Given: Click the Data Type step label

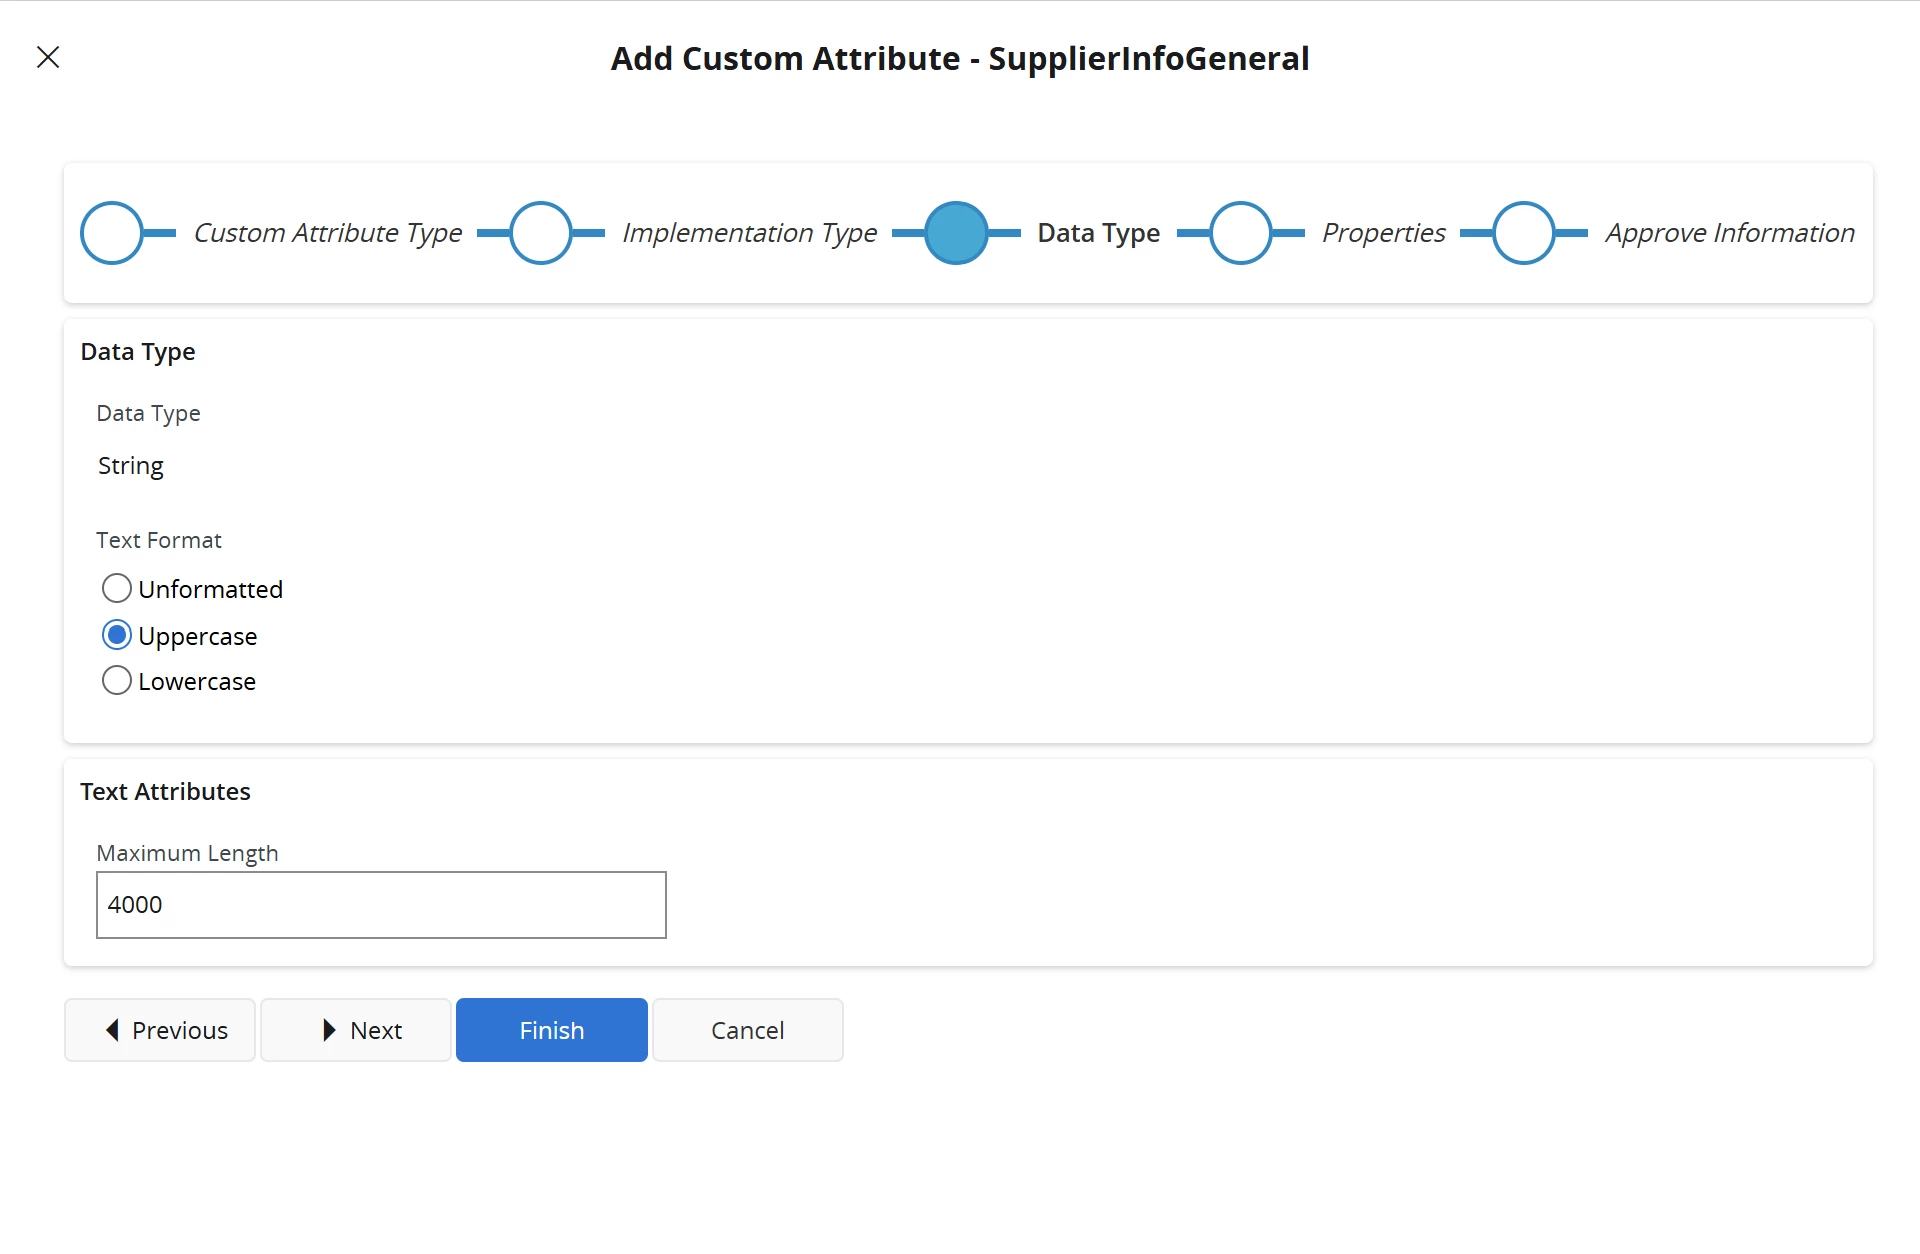Looking at the screenshot, I should (x=1098, y=233).
